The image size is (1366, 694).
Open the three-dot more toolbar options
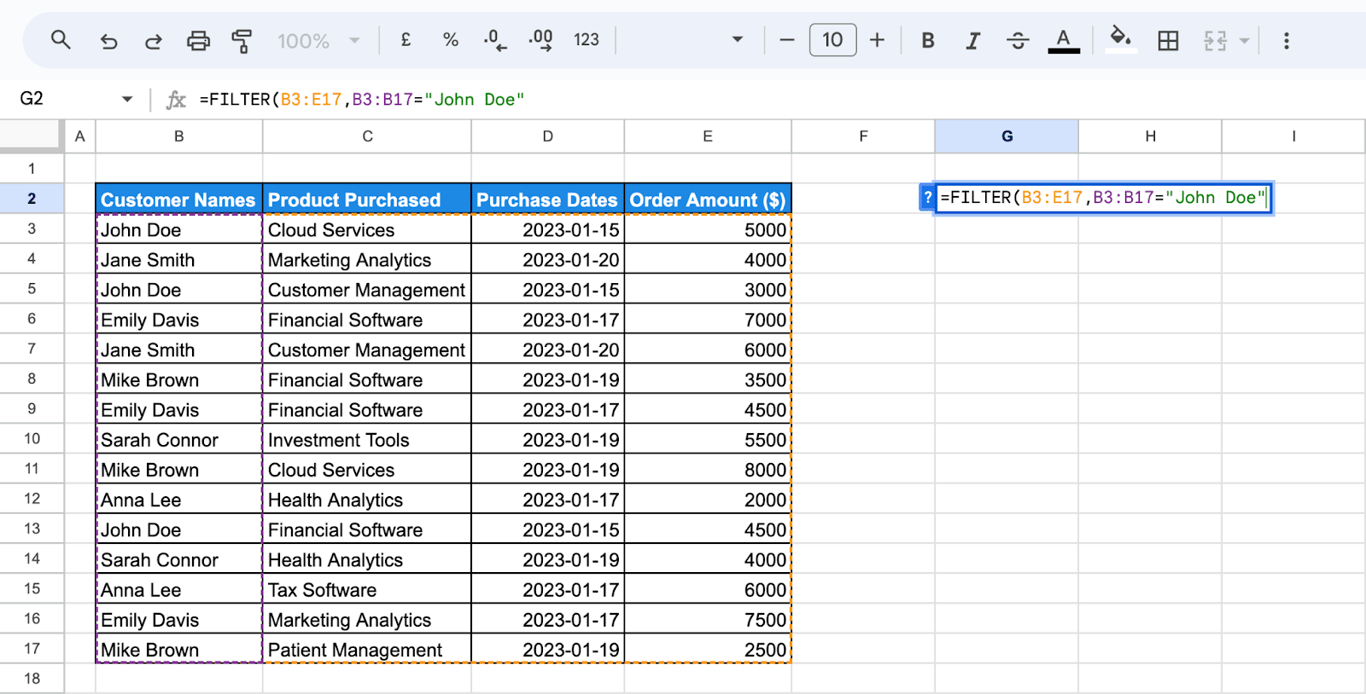(1286, 41)
